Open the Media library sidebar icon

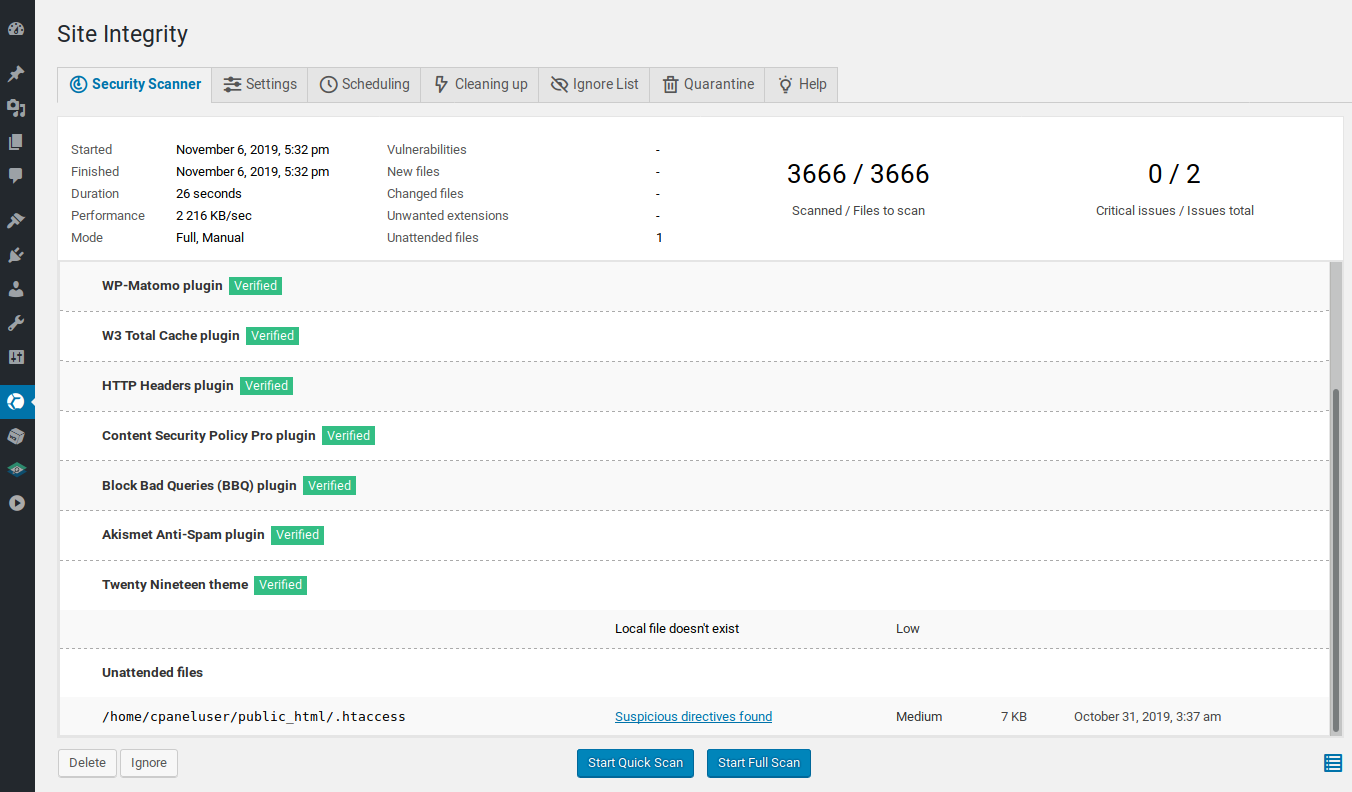tap(16, 108)
